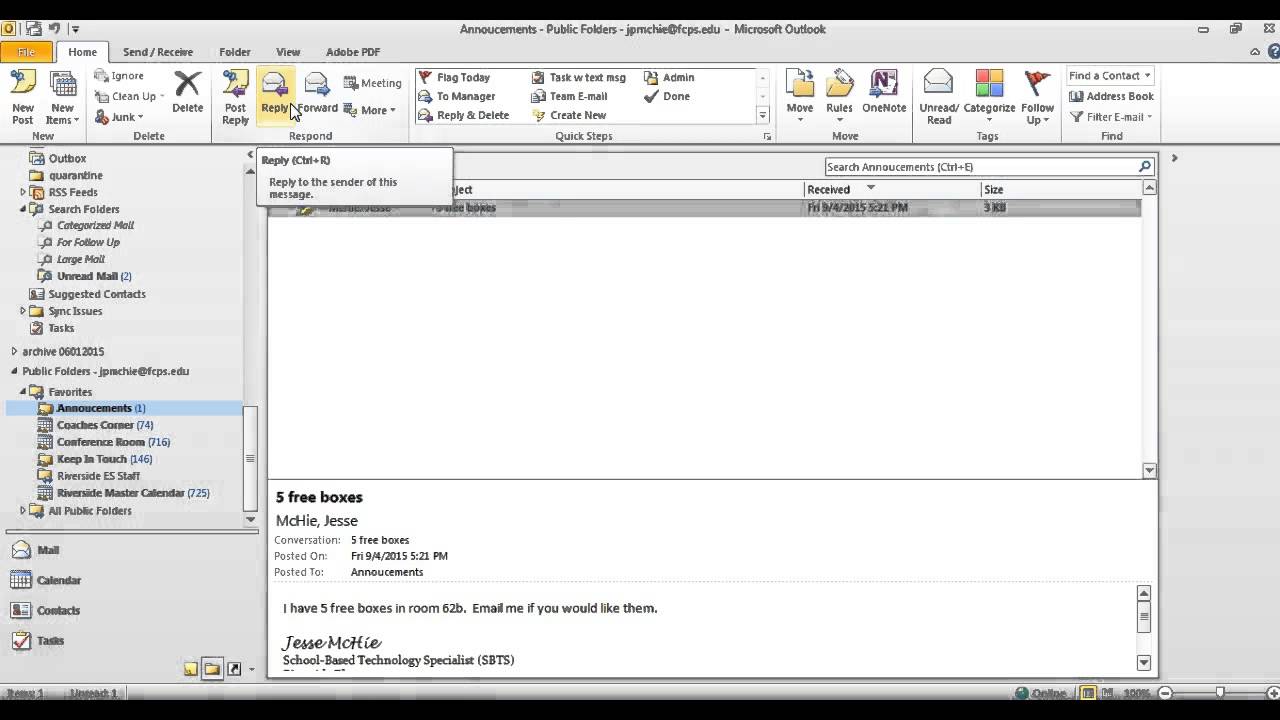Run Task w text msg quick step
This screenshot has width=1280, height=720.
click(579, 77)
